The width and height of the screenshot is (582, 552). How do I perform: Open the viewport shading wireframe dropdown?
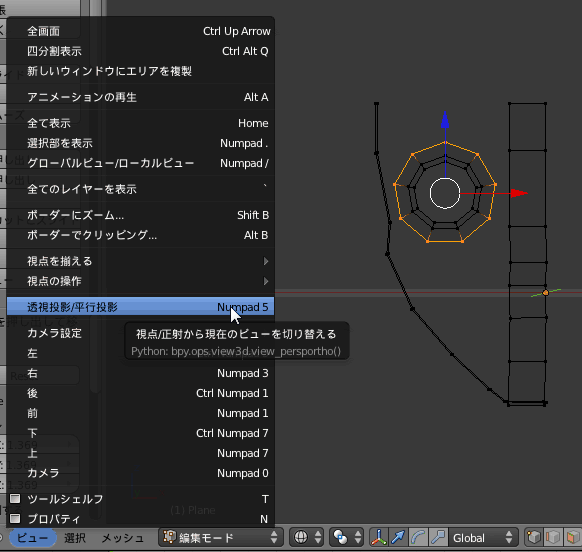point(307,537)
